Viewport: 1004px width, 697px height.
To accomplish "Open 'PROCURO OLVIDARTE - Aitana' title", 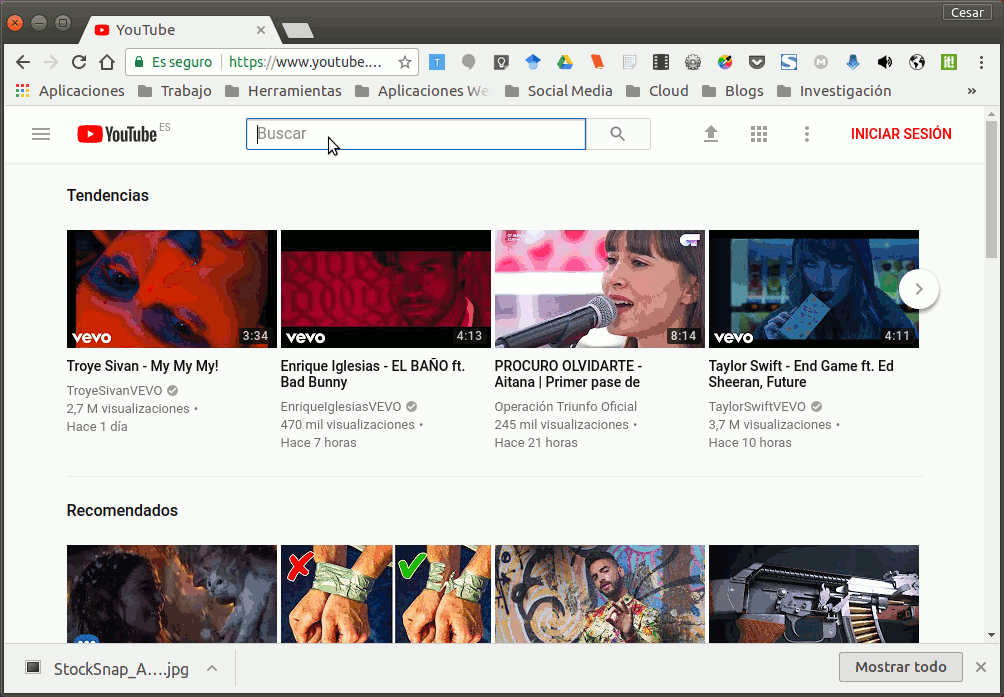I will click(568, 374).
